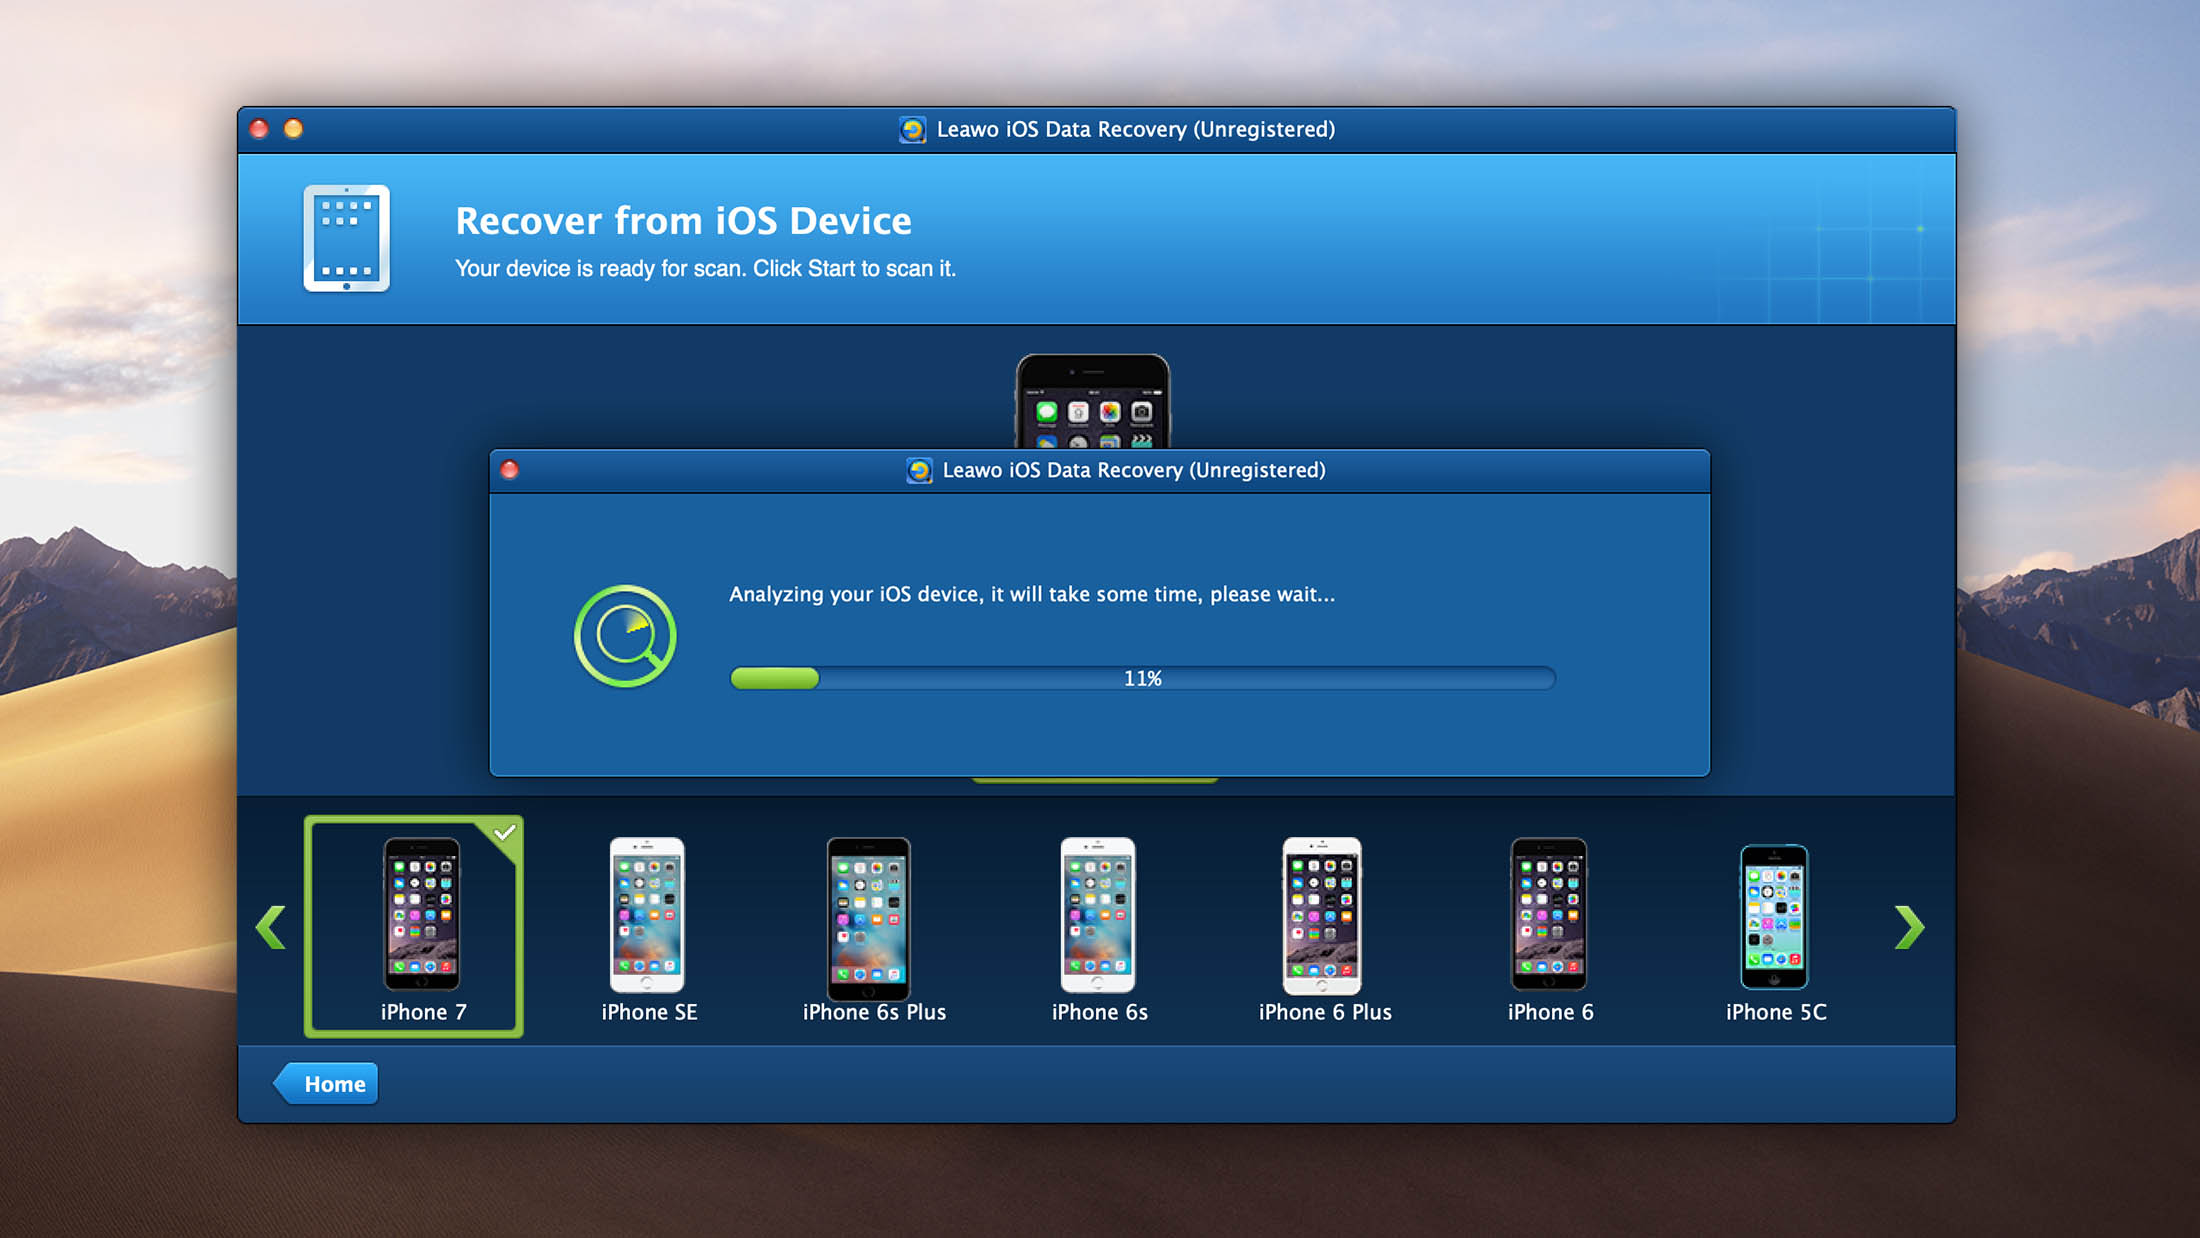The width and height of the screenshot is (2200, 1238).
Task: Click the 'iPhone 5C' label
Action: point(1776,1012)
